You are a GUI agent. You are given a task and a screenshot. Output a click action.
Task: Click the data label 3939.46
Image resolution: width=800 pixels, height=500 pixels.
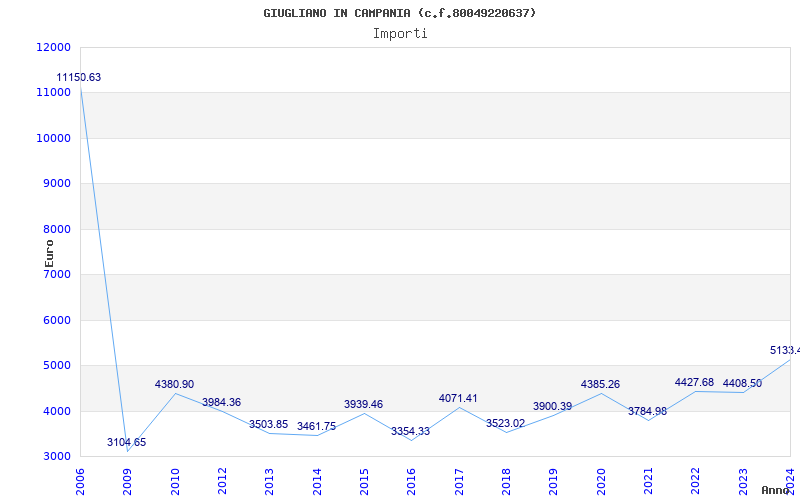[x=363, y=405]
